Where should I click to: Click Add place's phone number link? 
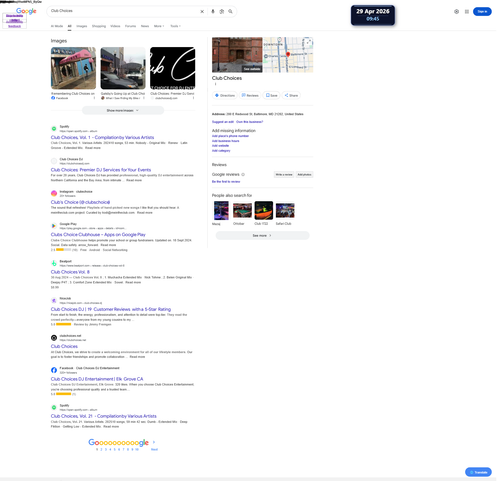click(230, 136)
